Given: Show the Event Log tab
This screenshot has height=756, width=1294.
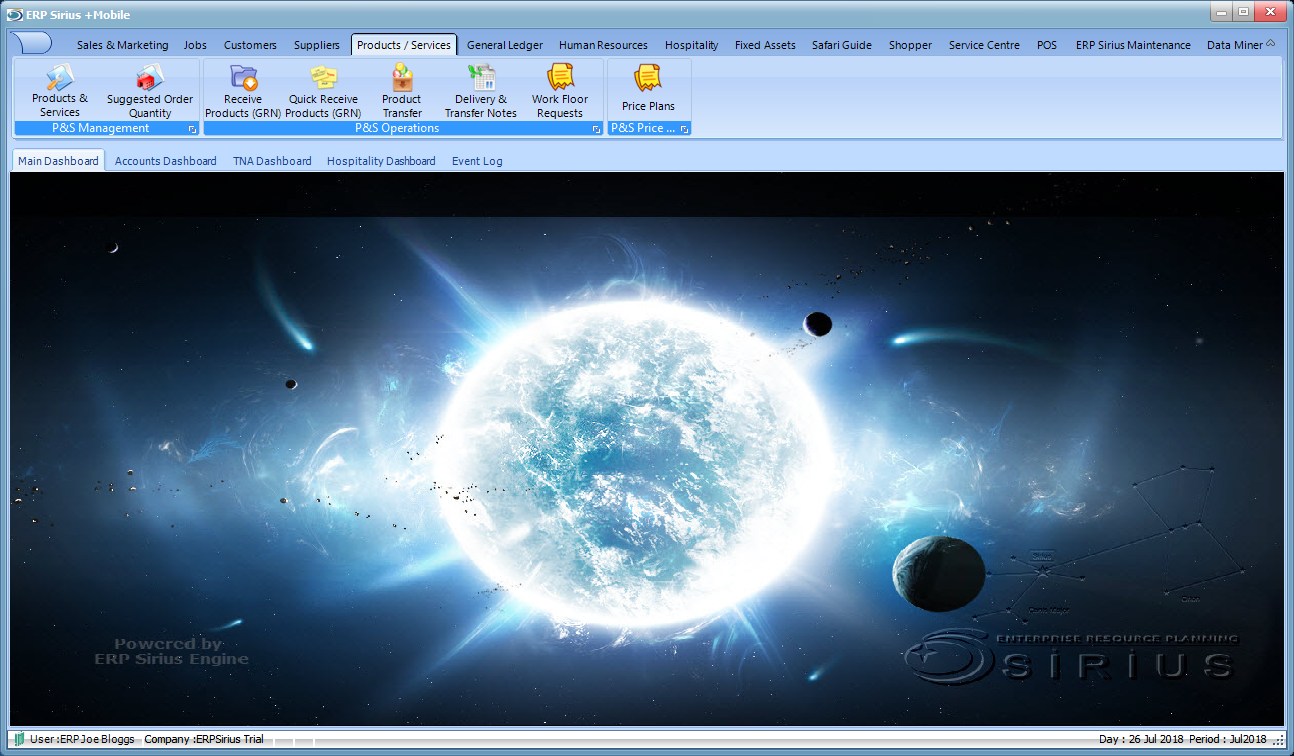Looking at the screenshot, I should pyautogui.click(x=477, y=160).
